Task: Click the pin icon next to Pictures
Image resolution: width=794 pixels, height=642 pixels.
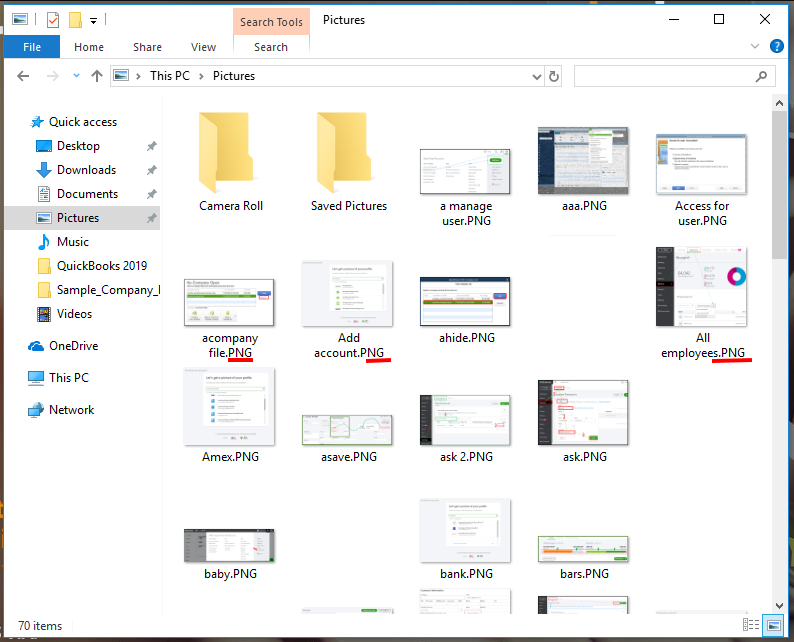Action: pos(151,218)
